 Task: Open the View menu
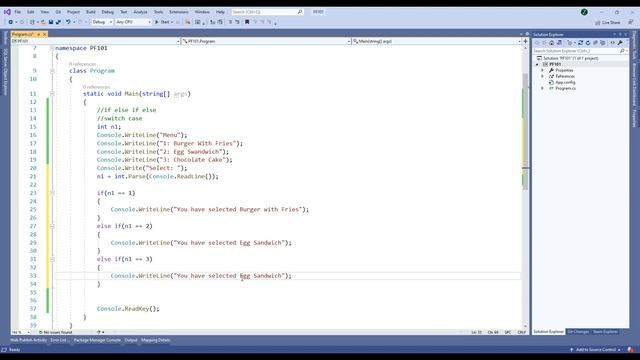(44, 12)
